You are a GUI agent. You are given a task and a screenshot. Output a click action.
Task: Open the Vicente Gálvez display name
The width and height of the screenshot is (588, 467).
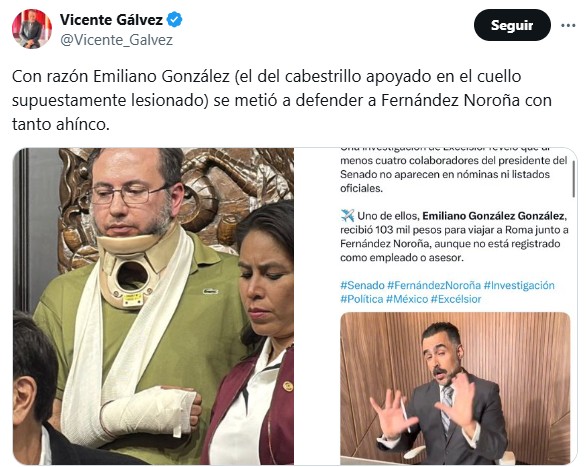111,20
